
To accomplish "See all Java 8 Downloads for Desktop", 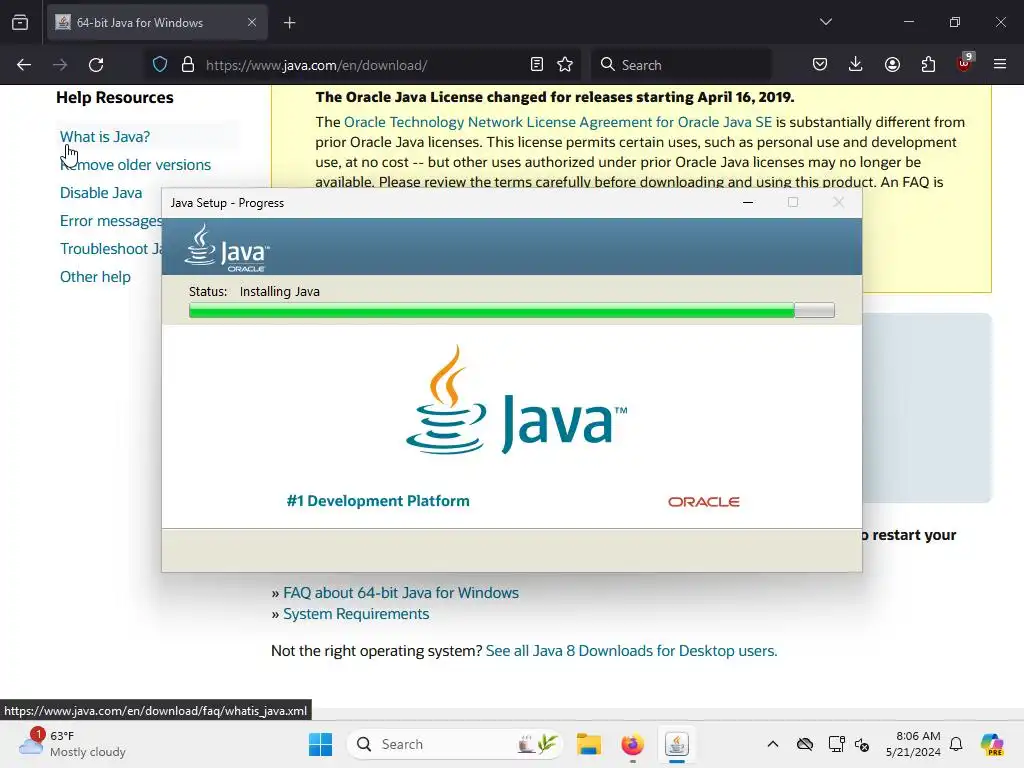I will tap(632, 651).
